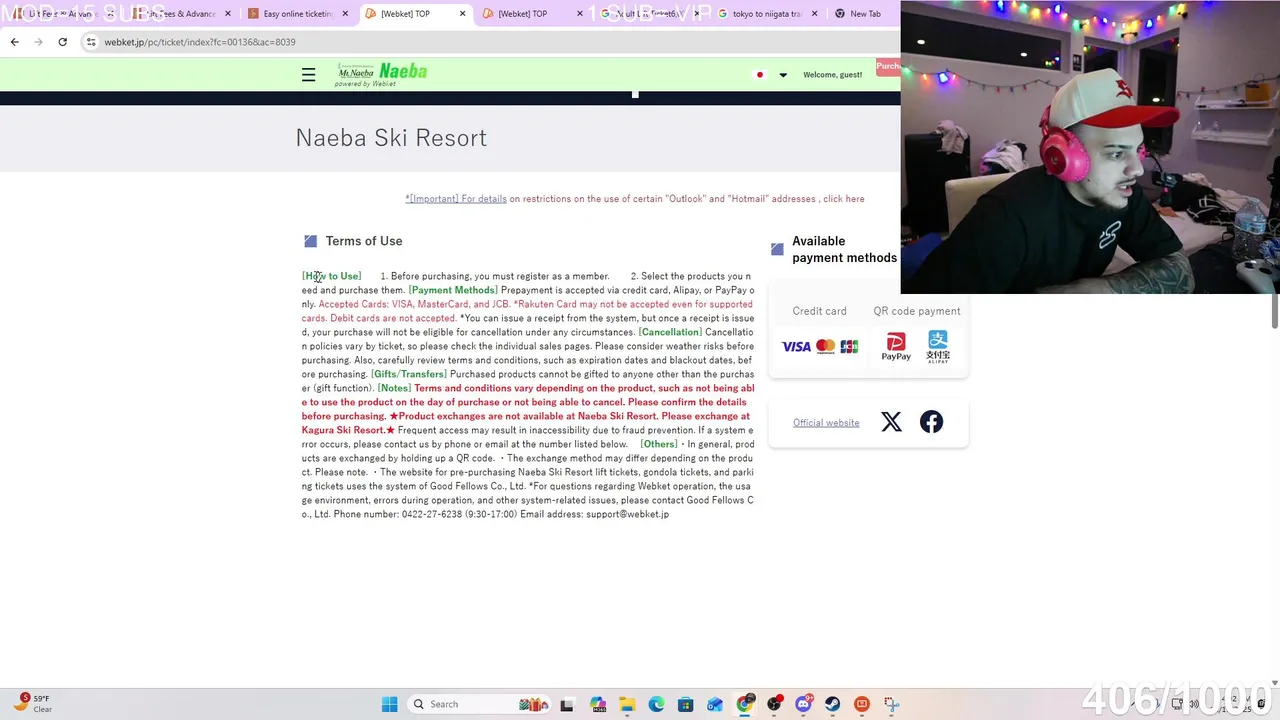Viewport: 1280px width, 720px height.
Task: Switch to the second [Webket] TOP tab
Action: pos(530,14)
